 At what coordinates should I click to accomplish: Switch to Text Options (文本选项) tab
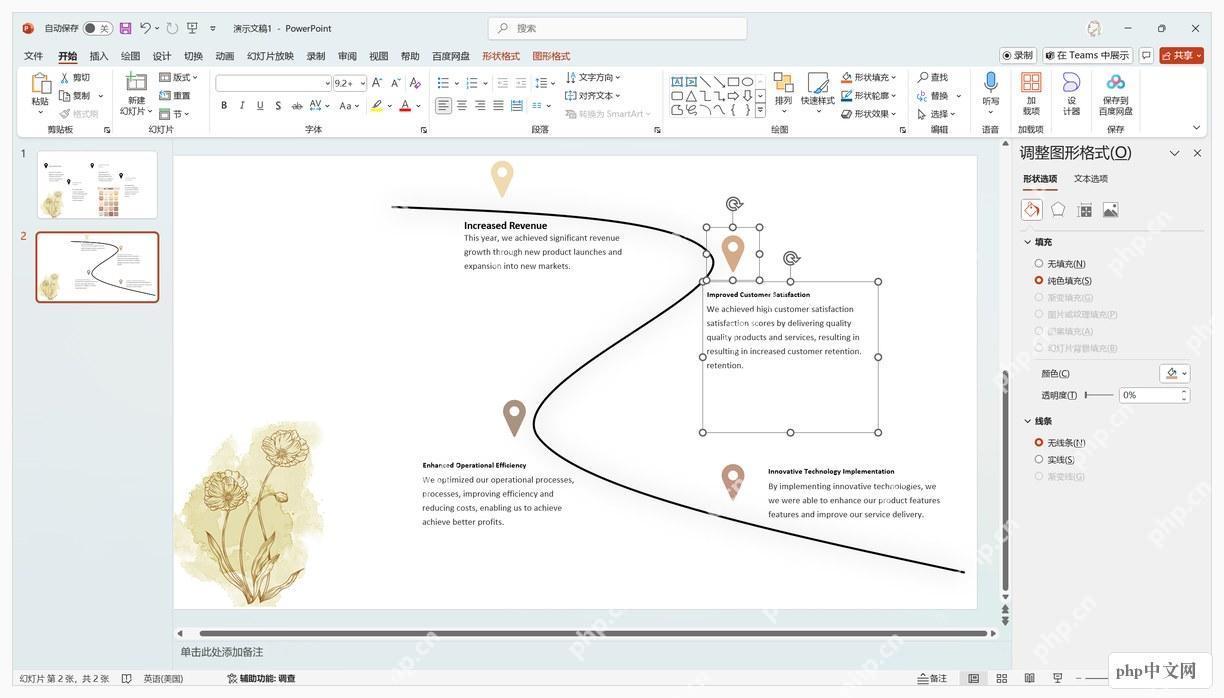(x=1091, y=179)
